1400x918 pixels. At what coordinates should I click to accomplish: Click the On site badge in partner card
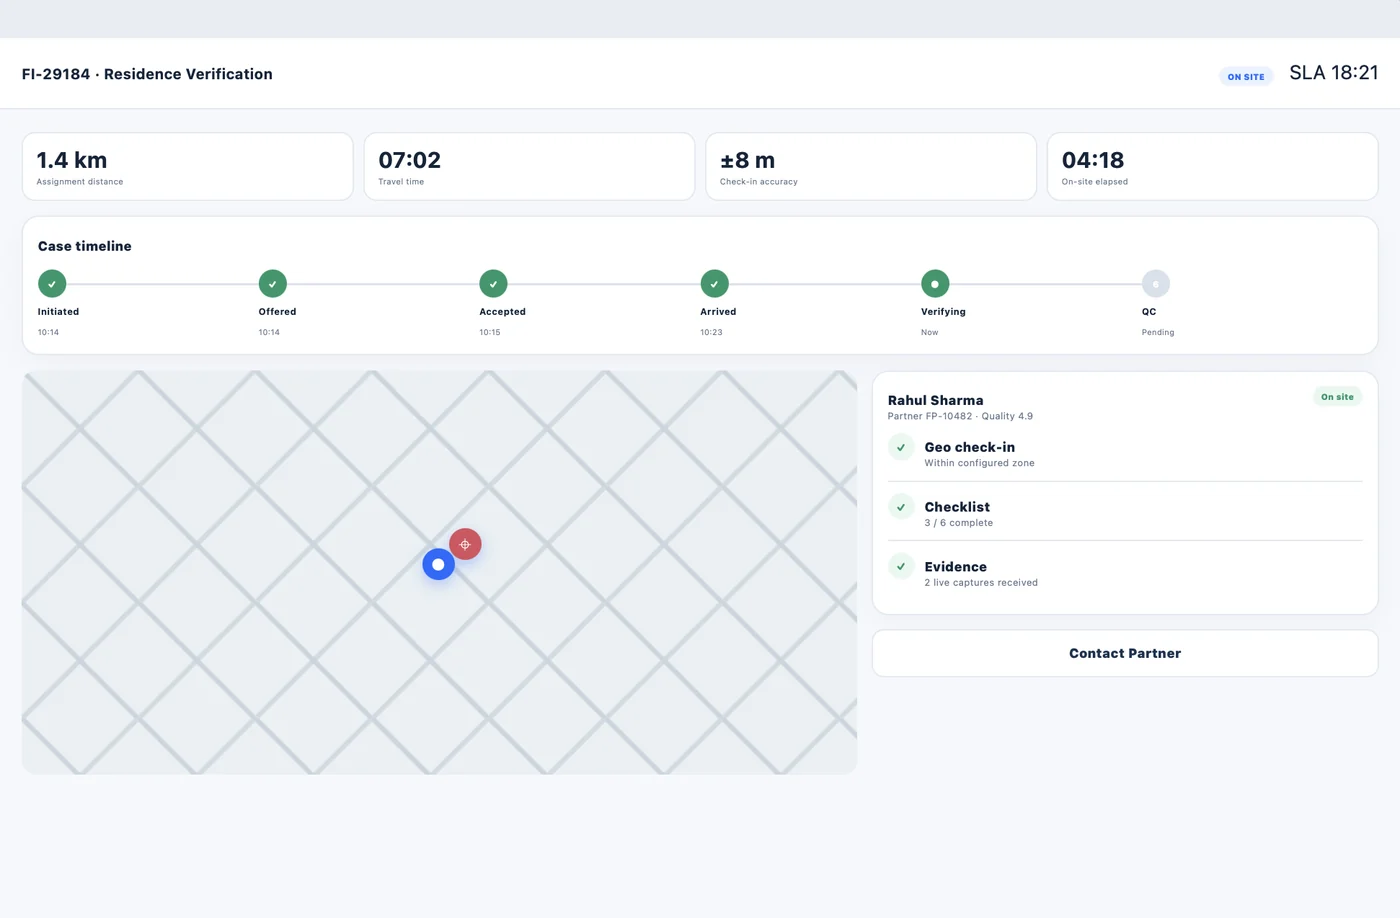tap(1337, 397)
